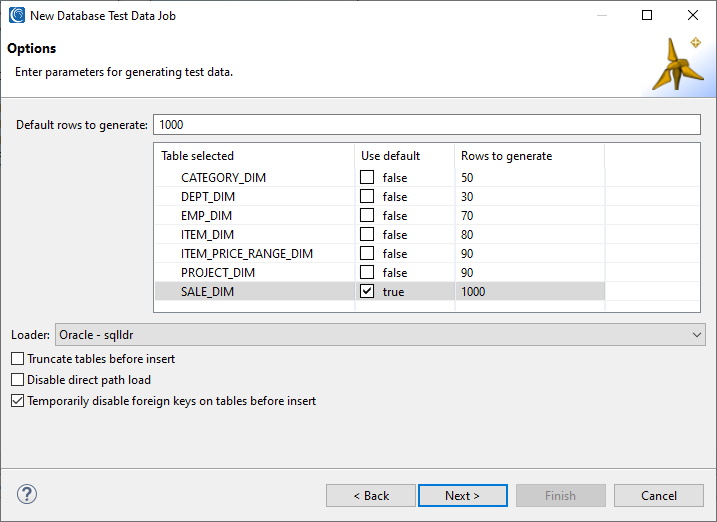Cancel the test data job wizard

[658, 495]
